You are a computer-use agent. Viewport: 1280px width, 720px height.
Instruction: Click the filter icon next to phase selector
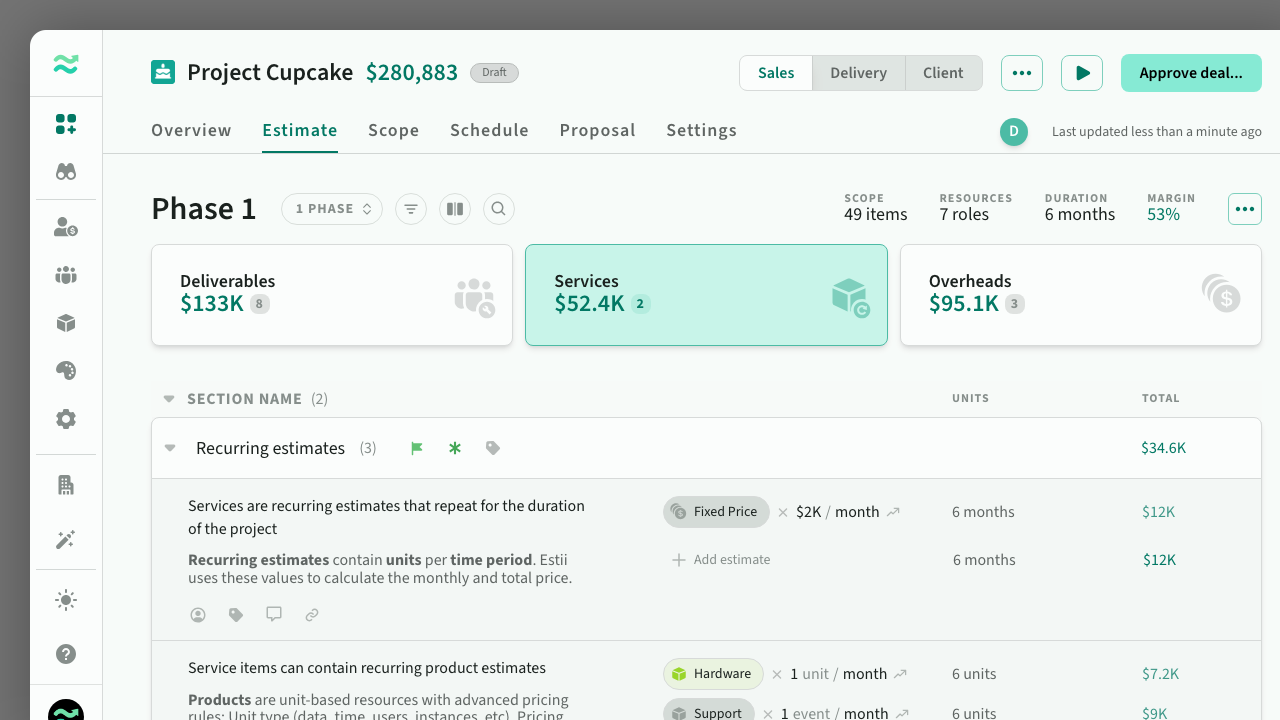(411, 209)
